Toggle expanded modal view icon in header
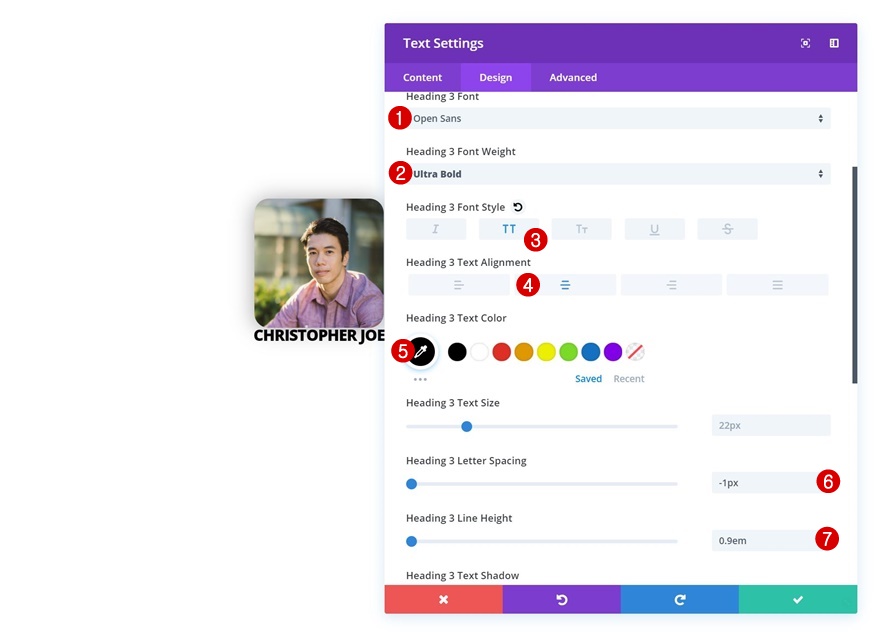This screenshot has width=880, height=643. (805, 43)
